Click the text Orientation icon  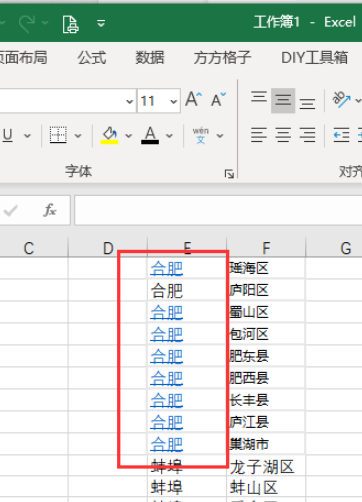click(341, 100)
